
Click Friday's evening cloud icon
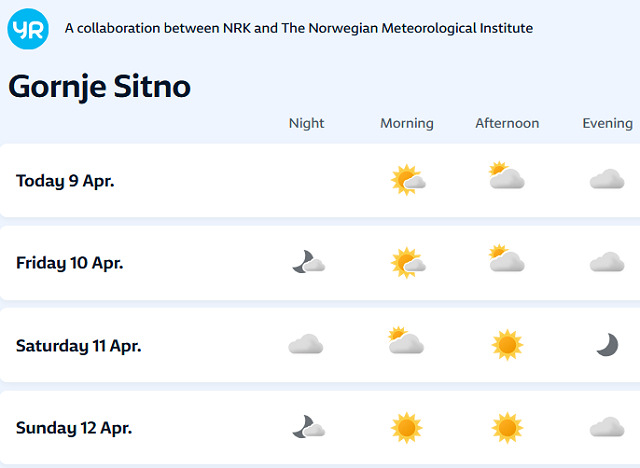tap(607, 262)
